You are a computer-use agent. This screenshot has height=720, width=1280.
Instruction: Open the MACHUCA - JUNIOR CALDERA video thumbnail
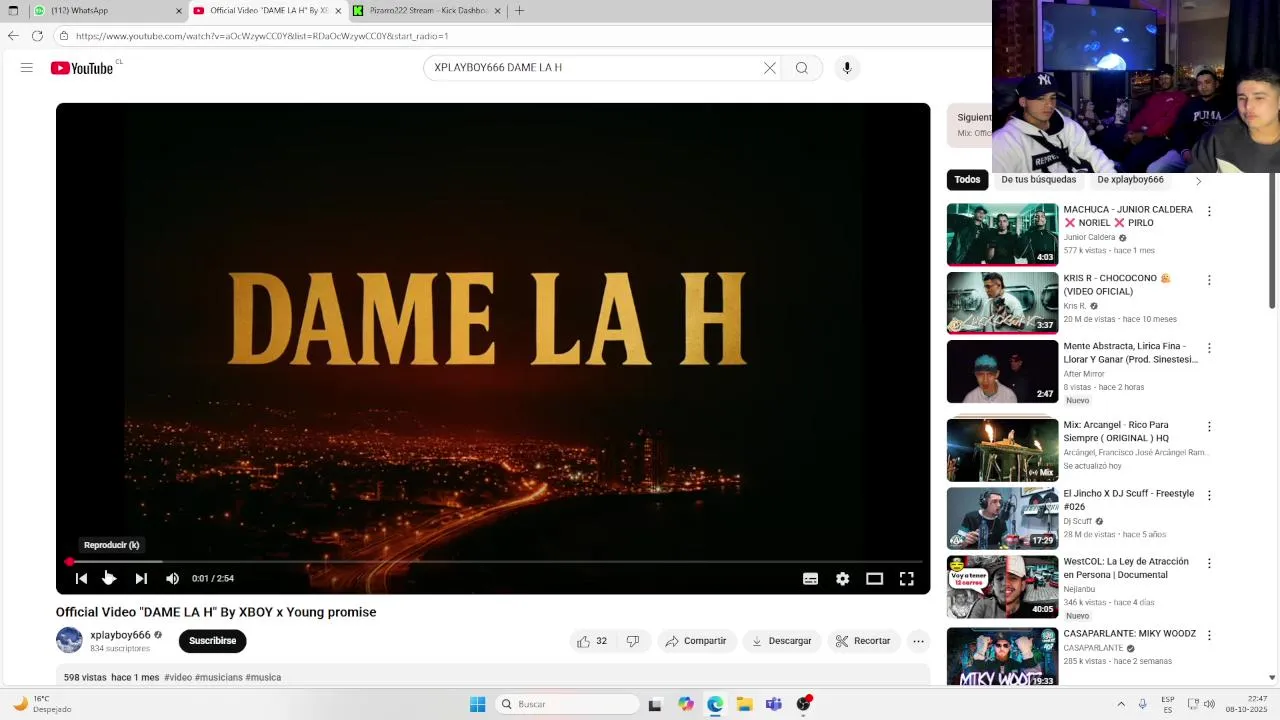pyautogui.click(x=1002, y=235)
